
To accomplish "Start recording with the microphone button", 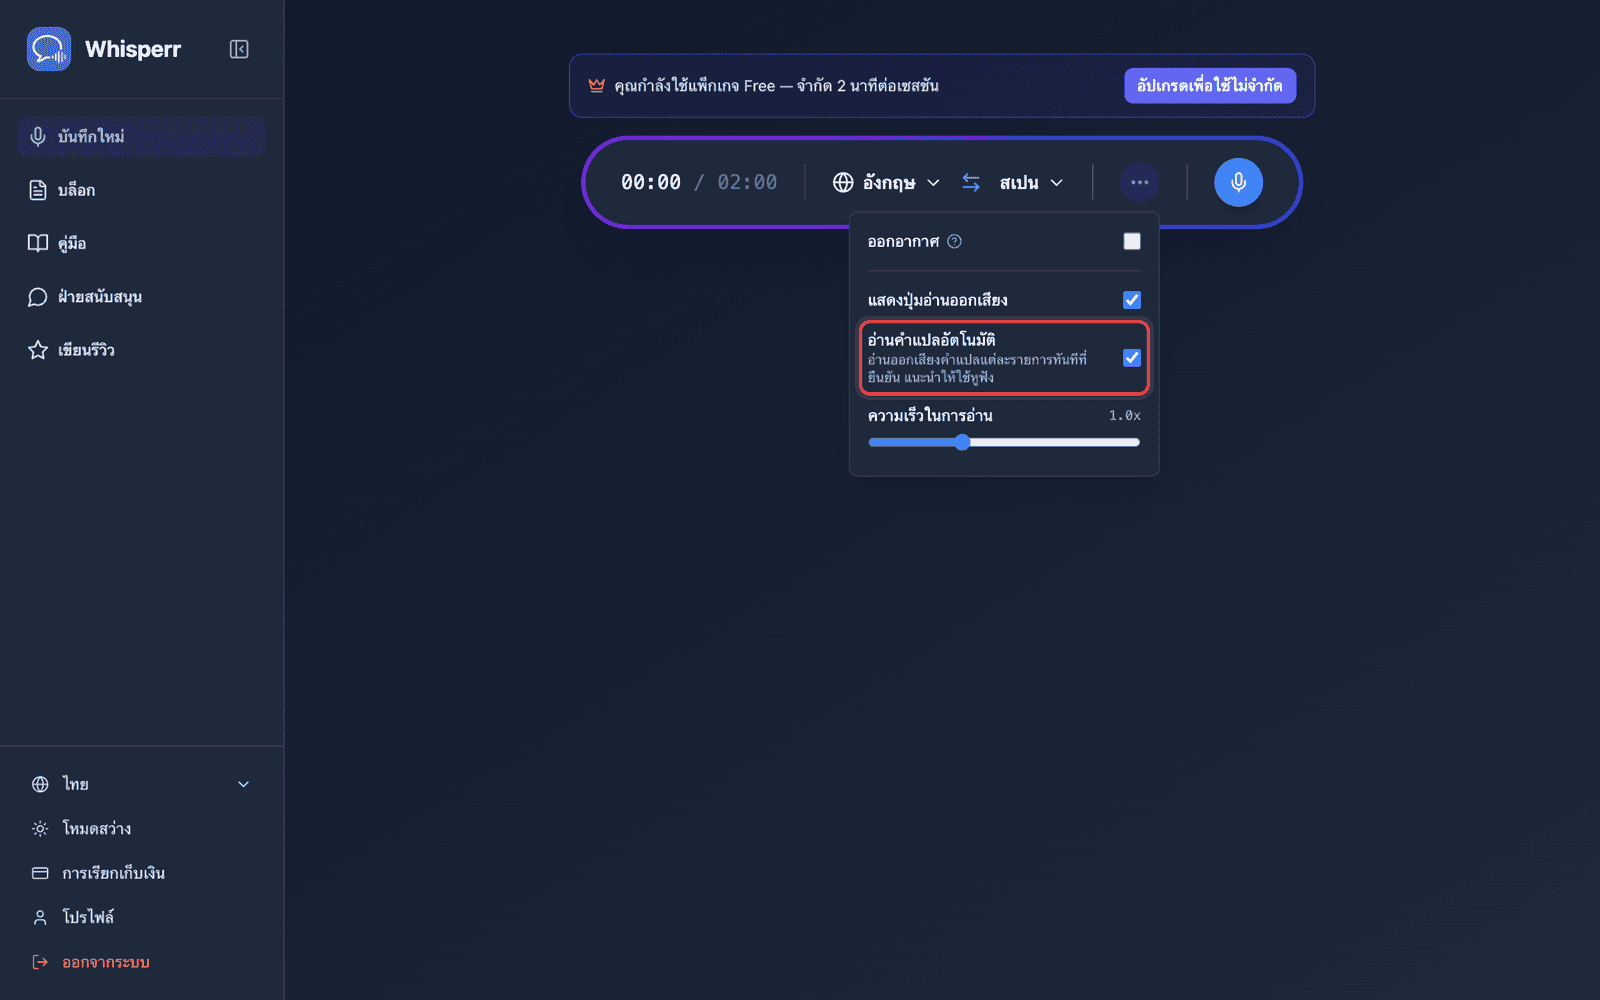I will (x=1238, y=182).
